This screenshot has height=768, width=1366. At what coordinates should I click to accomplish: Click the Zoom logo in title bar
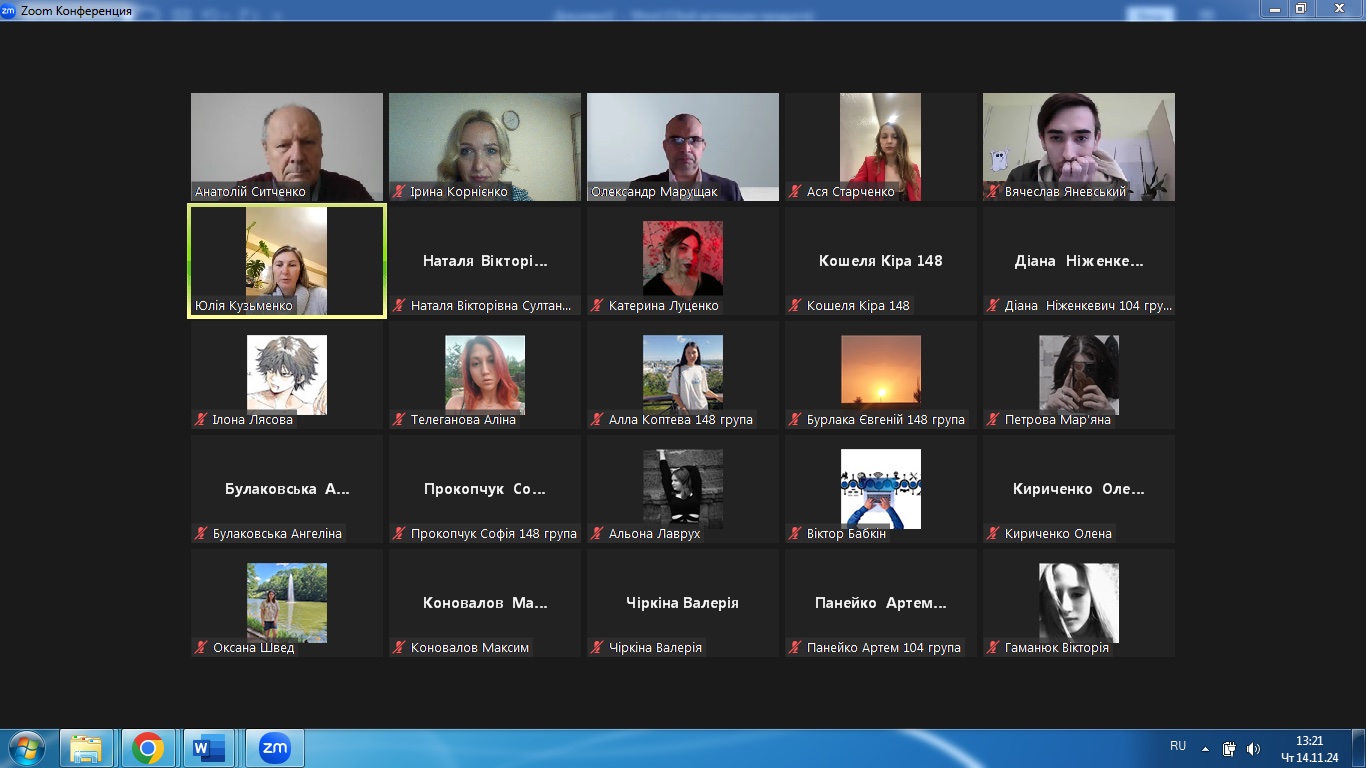[x=9, y=10]
